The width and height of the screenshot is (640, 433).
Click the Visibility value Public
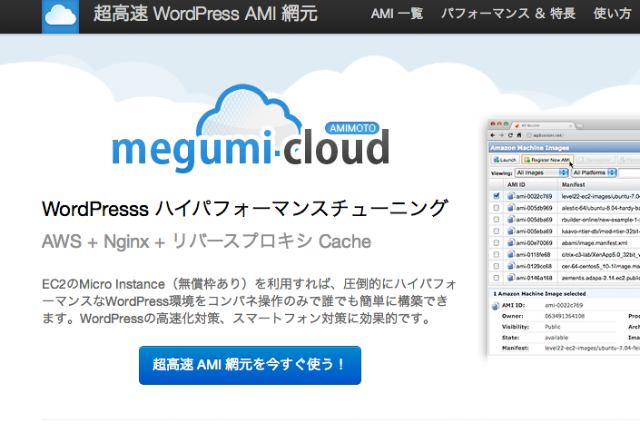[x=552, y=327]
